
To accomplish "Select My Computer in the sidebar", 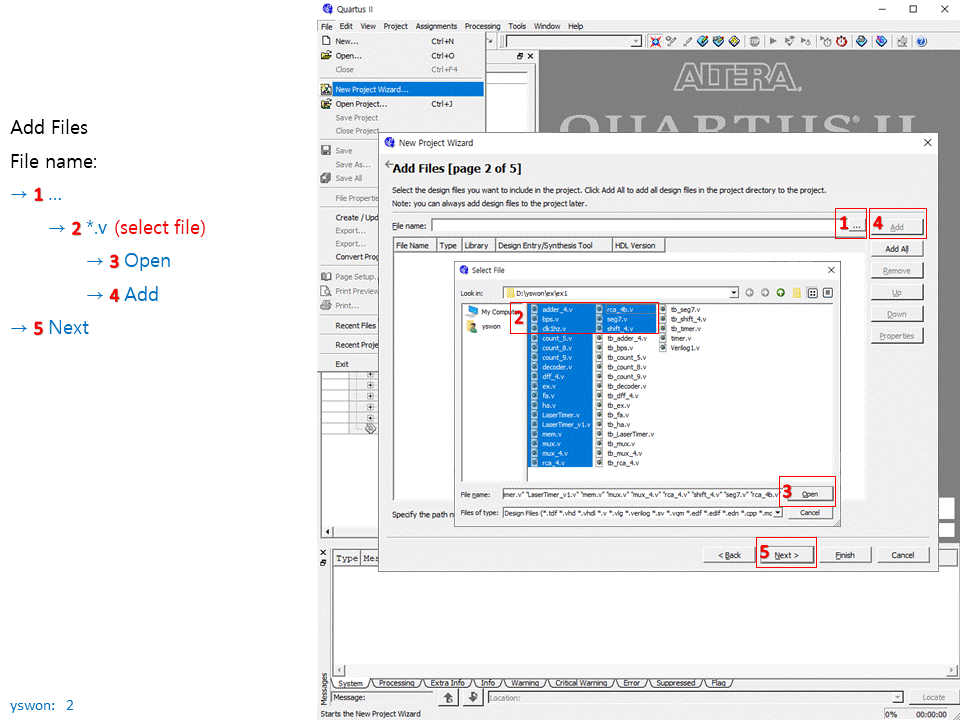I will (492, 312).
